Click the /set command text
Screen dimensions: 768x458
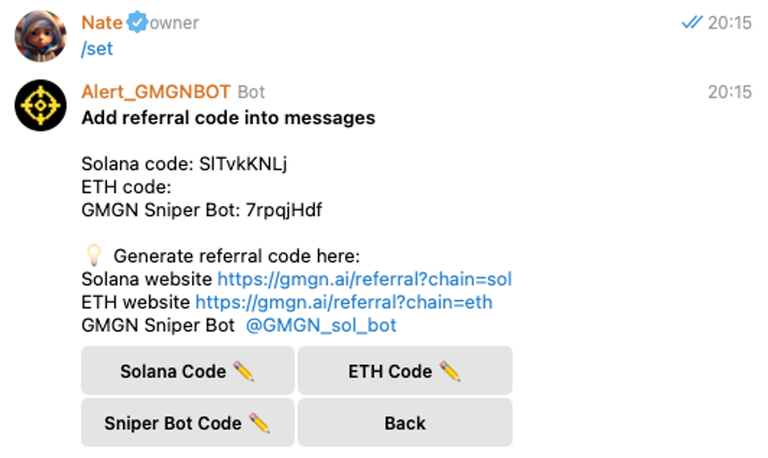(x=96, y=49)
